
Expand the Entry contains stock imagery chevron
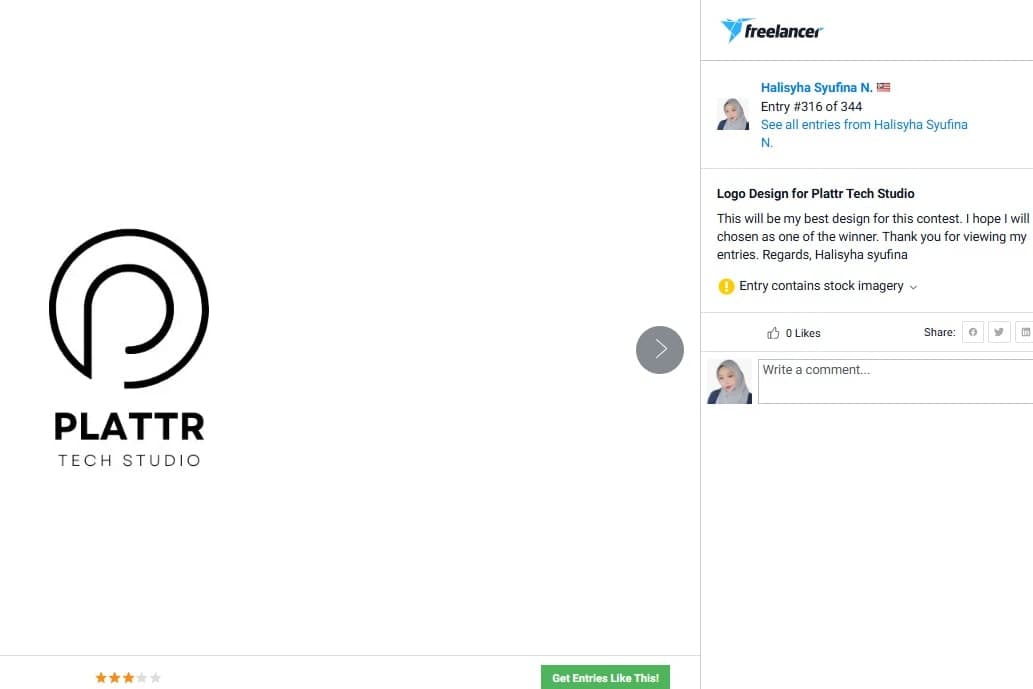[913, 287]
